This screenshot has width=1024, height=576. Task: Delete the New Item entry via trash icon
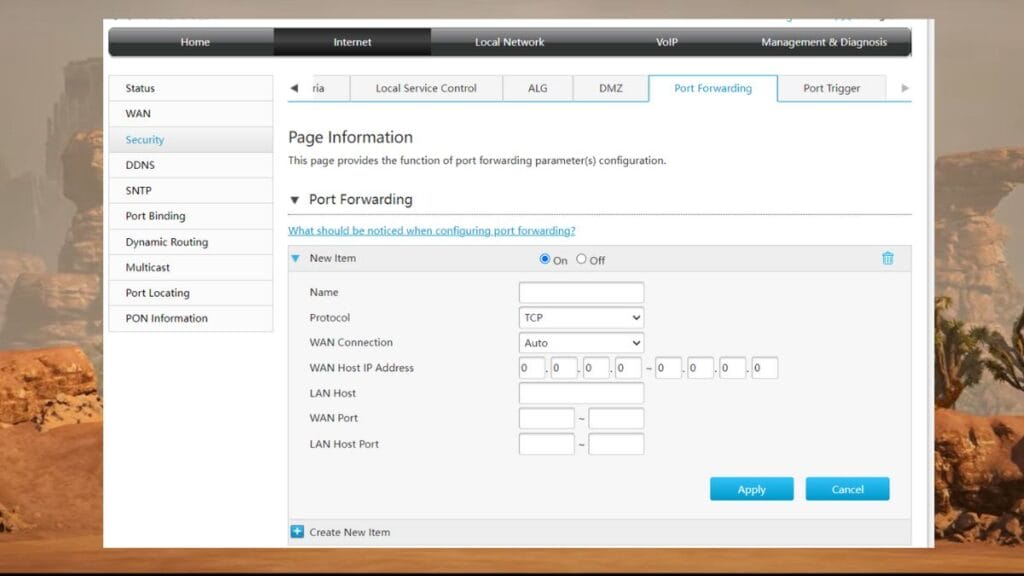pos(887,258)
